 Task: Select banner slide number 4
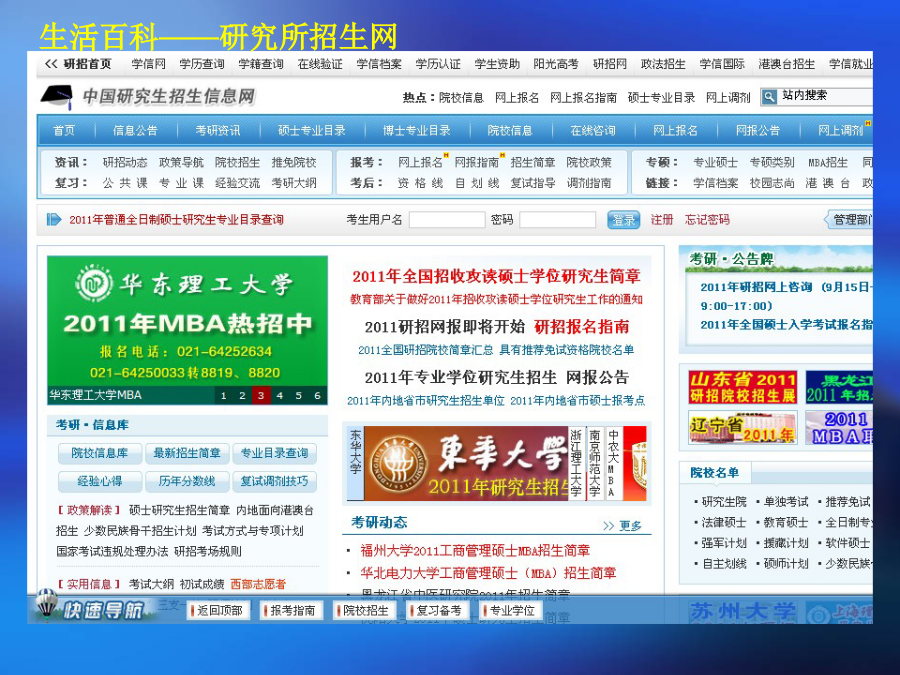(x=280, y=395)
